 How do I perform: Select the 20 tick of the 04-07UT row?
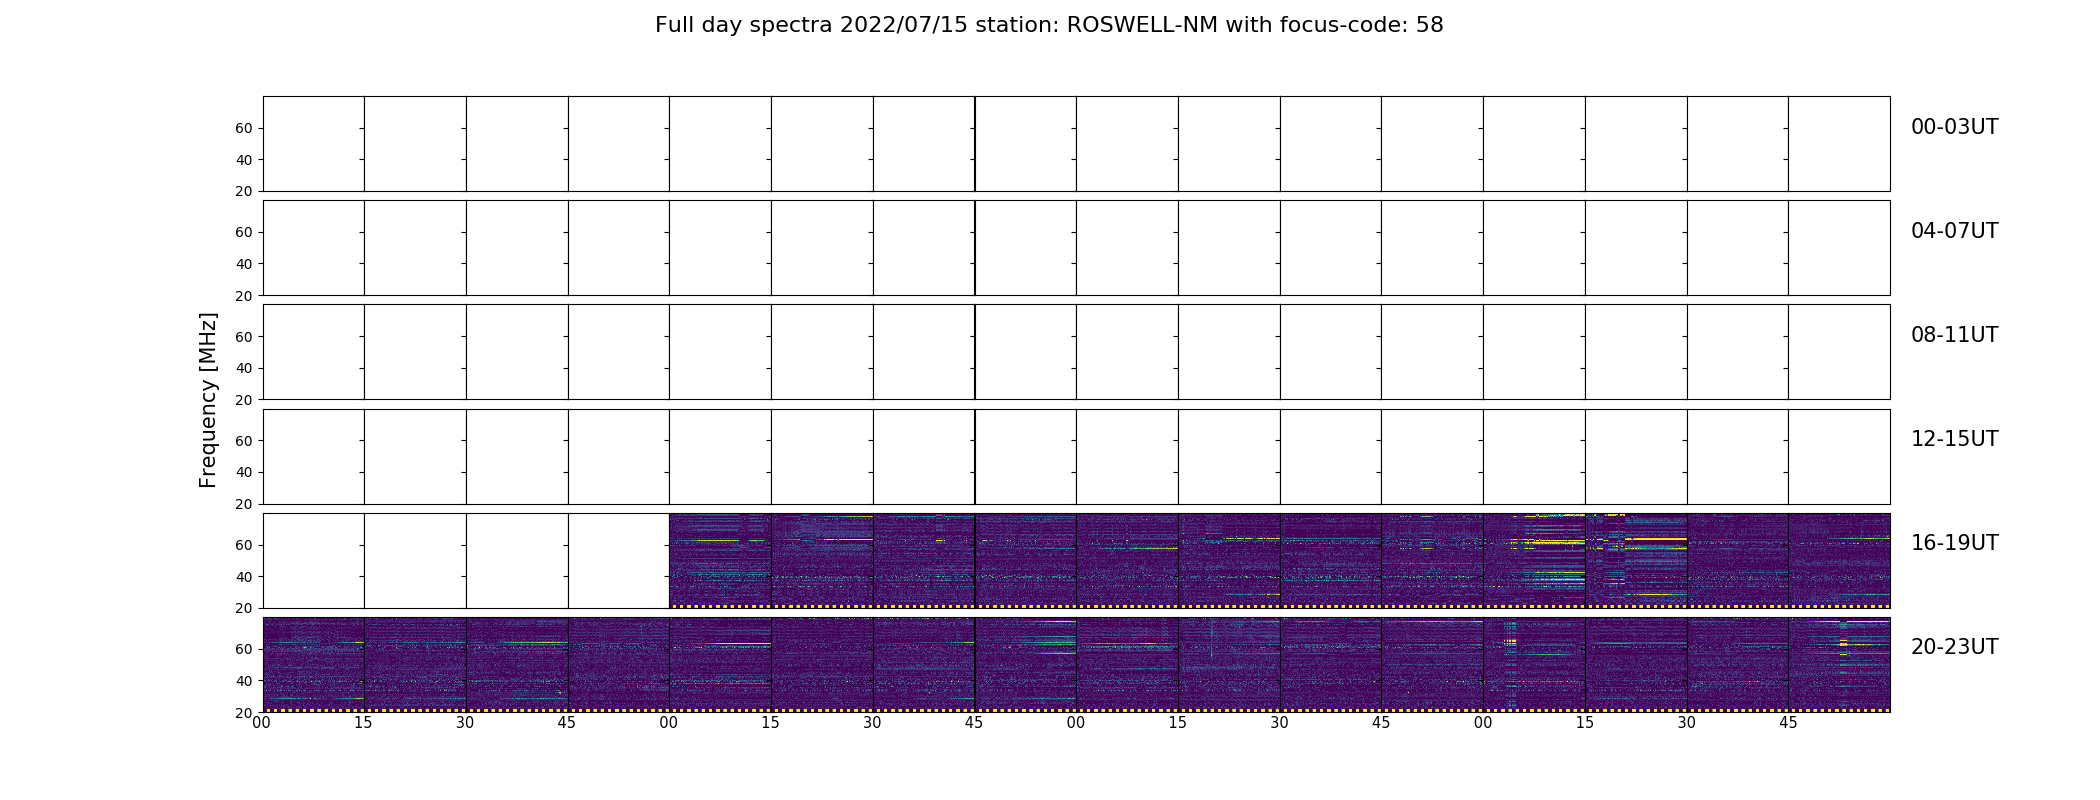click(x=244, y=296)
